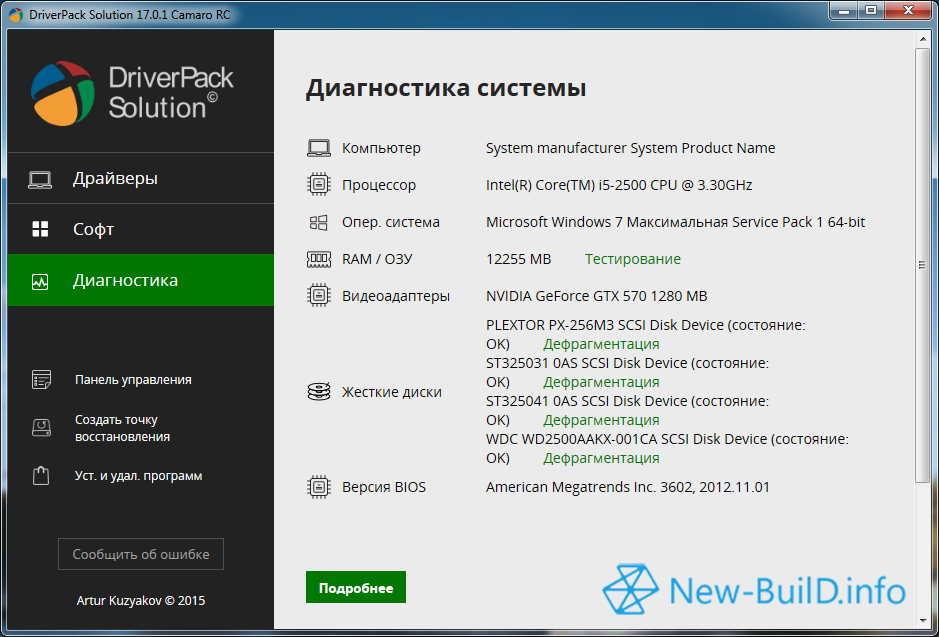Start RAM Тестирование

632,259
